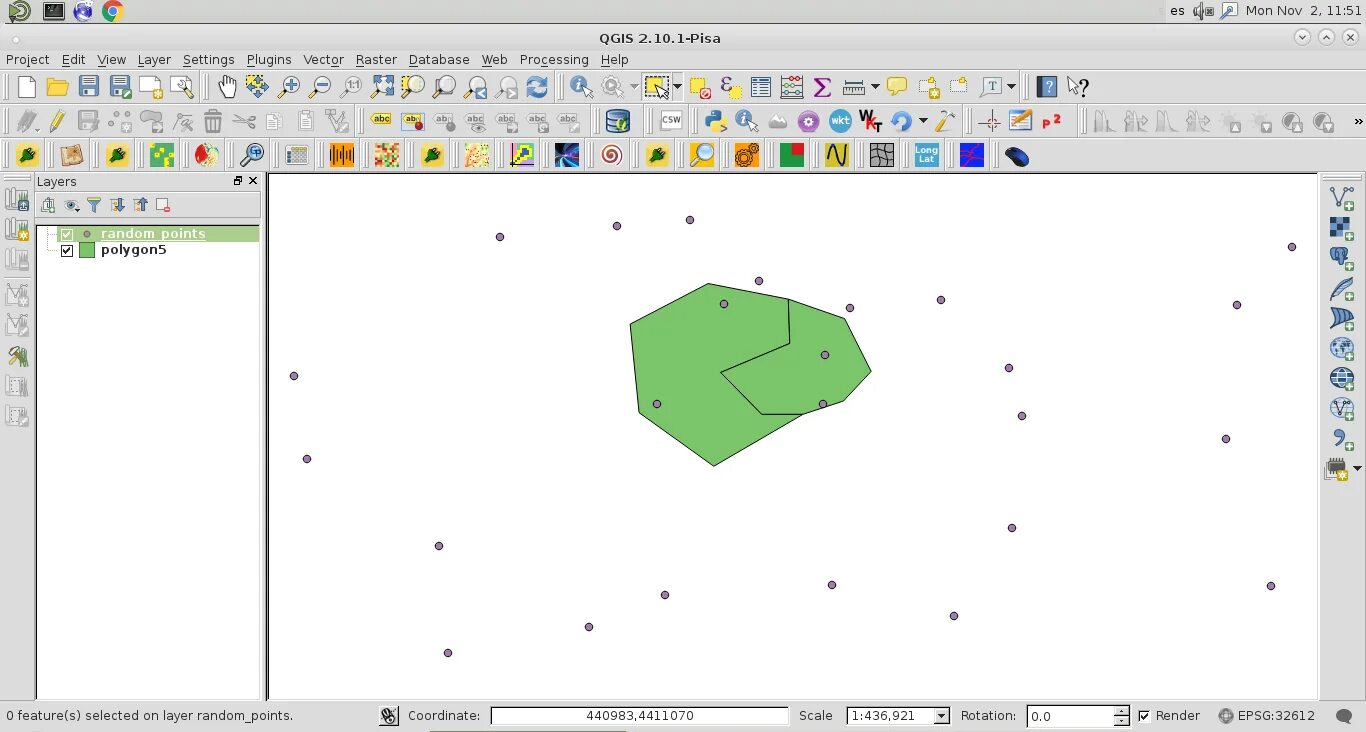Open the CSW metadata search icon
Viewport: 1366px width, 732px height.
[671, 121]
